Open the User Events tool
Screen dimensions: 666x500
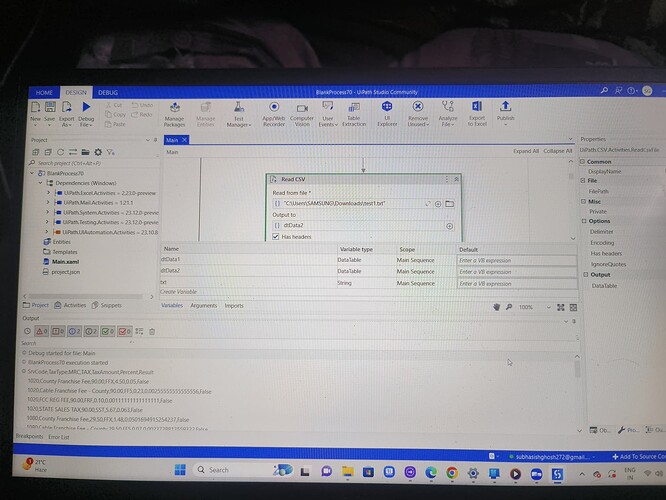pyautogui.click(x=328, y=113)
